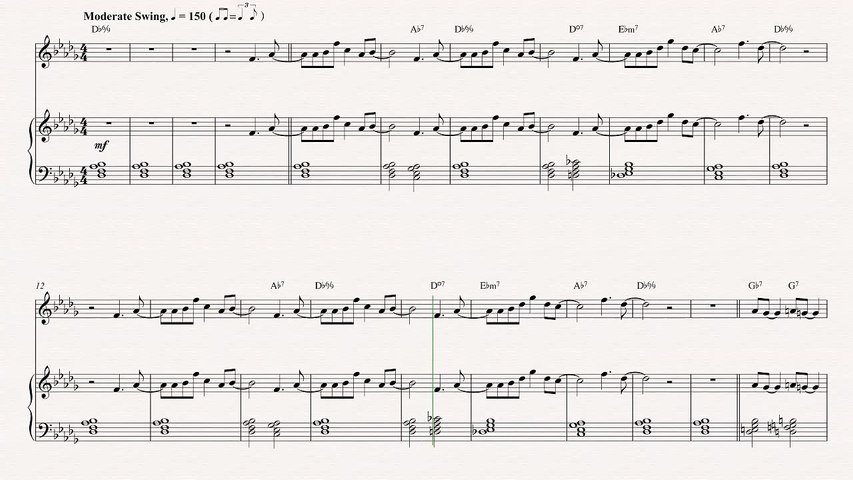This screenshot has width=853, height=480.
Task: Select the bass clef in first system
Action: tap(42, 171)
